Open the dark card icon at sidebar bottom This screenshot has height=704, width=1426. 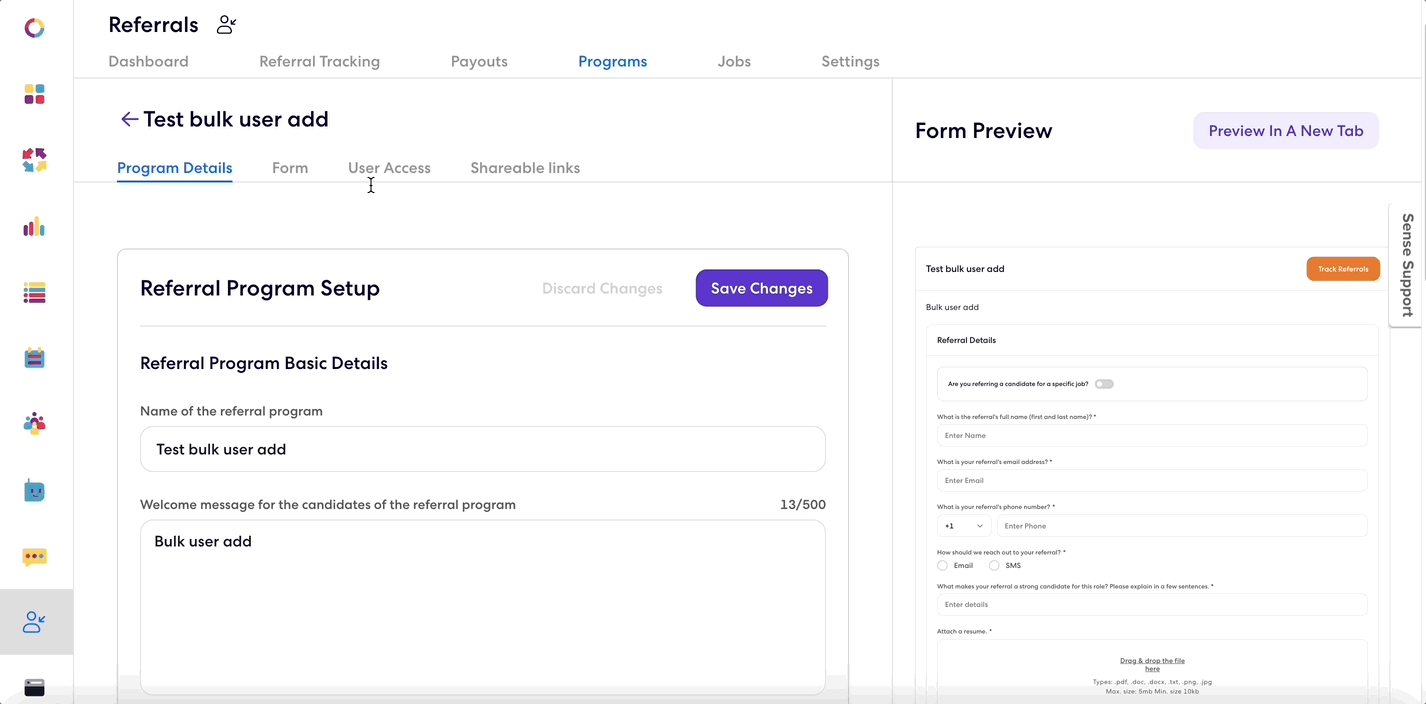tap(35, 688)
